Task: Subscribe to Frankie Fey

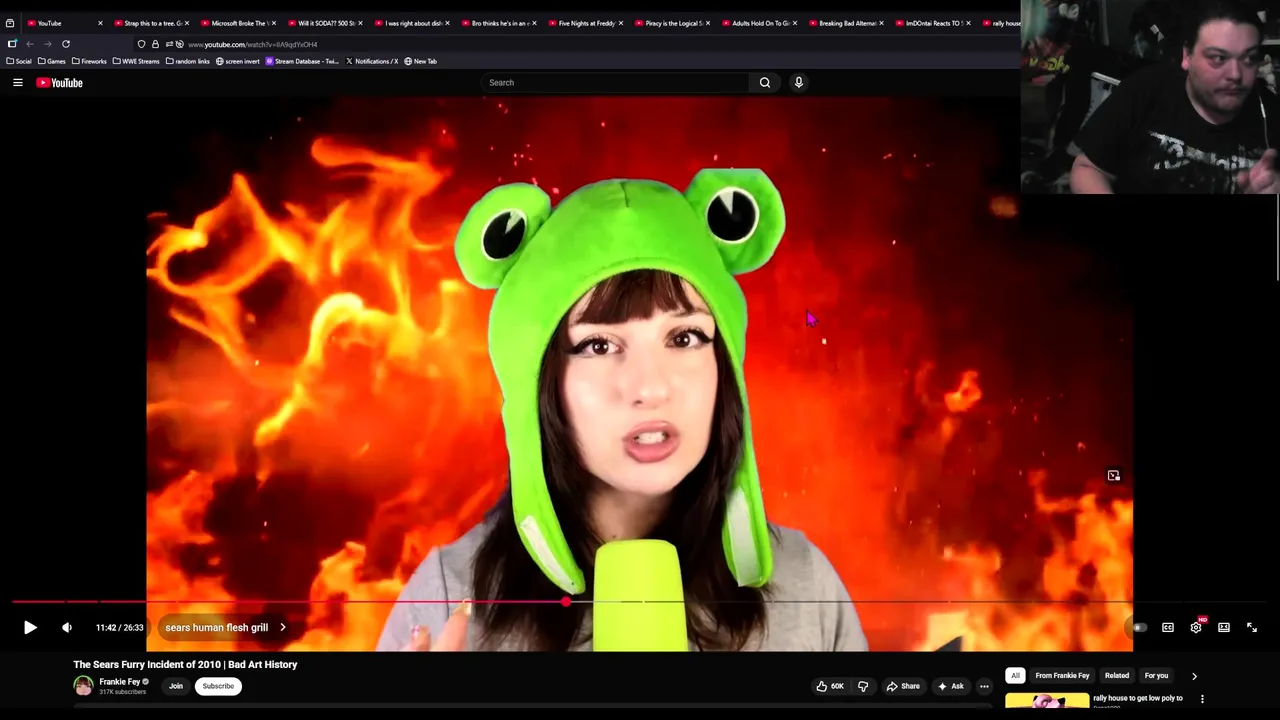Action: (x=218, y=686)
